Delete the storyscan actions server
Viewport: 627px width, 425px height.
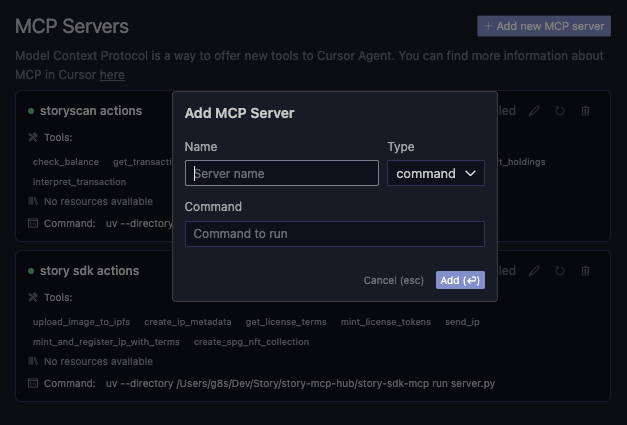[x=586, y=111]
